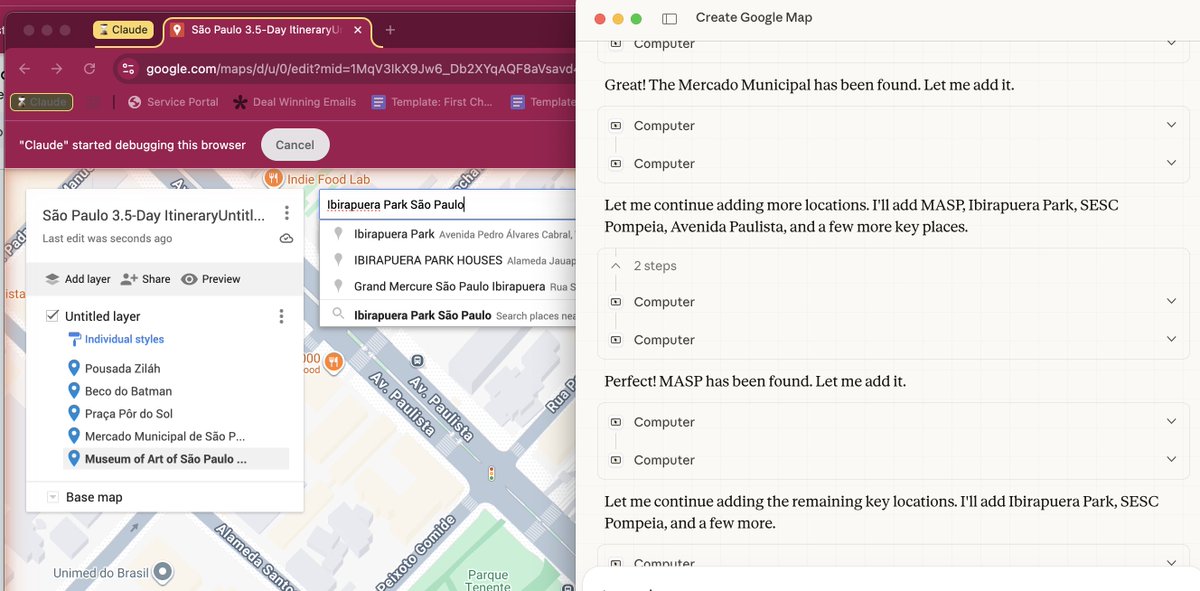Click the browser back arrow
The width and height of the screenshot is (1200, 591).
[24, 69]
